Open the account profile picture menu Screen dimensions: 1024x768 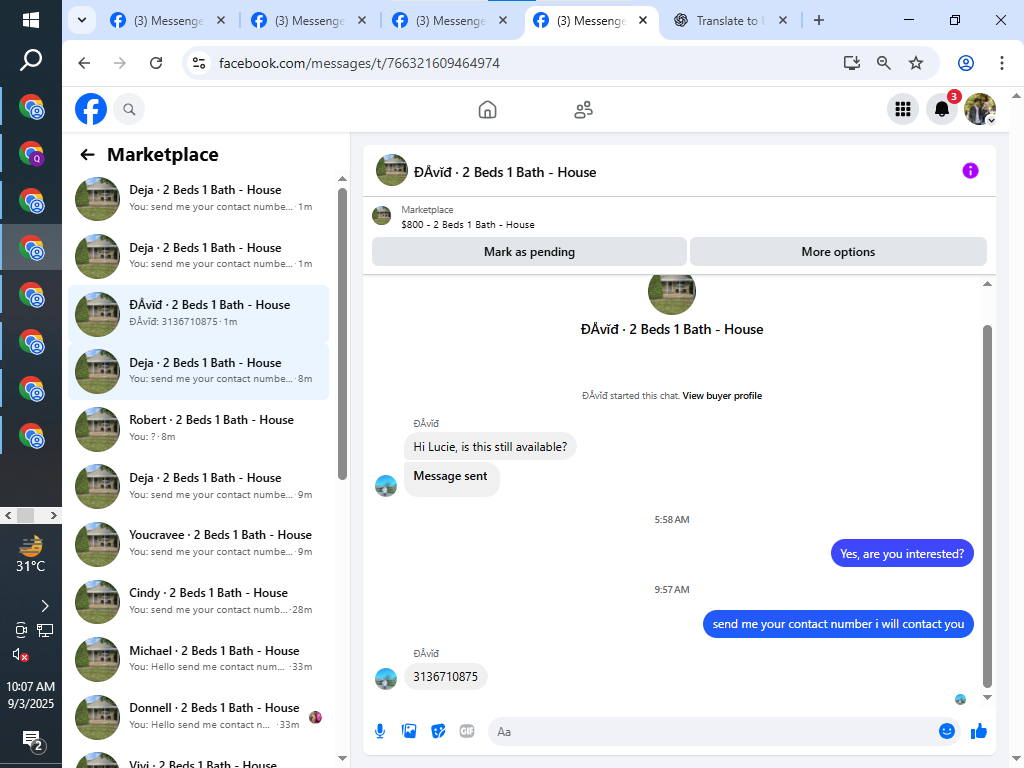pos(980,109)
